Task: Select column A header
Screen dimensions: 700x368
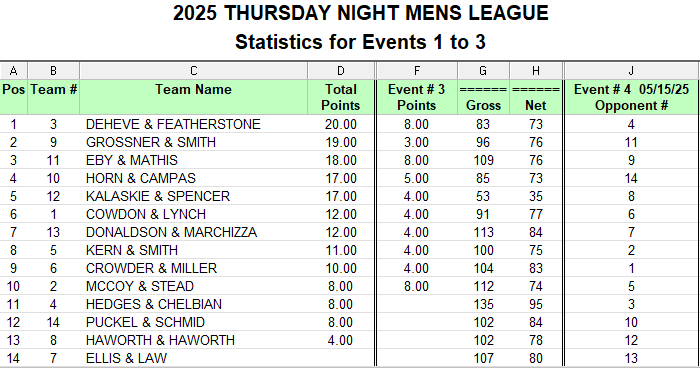Action: click(x=13, y=71)
